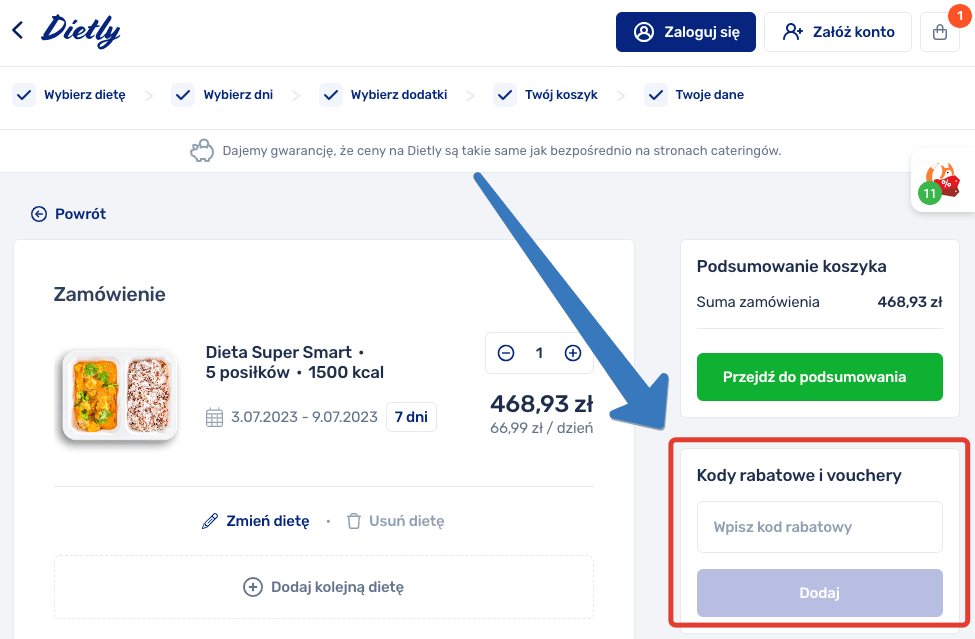Screen dimensions: 975x639
Task: Click the back arrow beside Dietly logo
Action: click(x=18, y=31)
